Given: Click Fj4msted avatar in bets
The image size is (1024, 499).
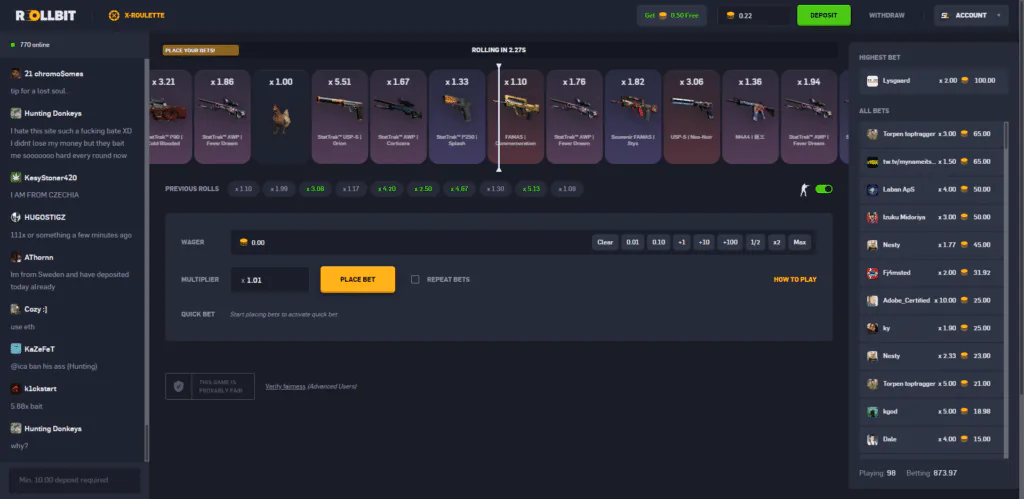Looking at the screenshot, I should pyautogui.click(x=872, y=273).
